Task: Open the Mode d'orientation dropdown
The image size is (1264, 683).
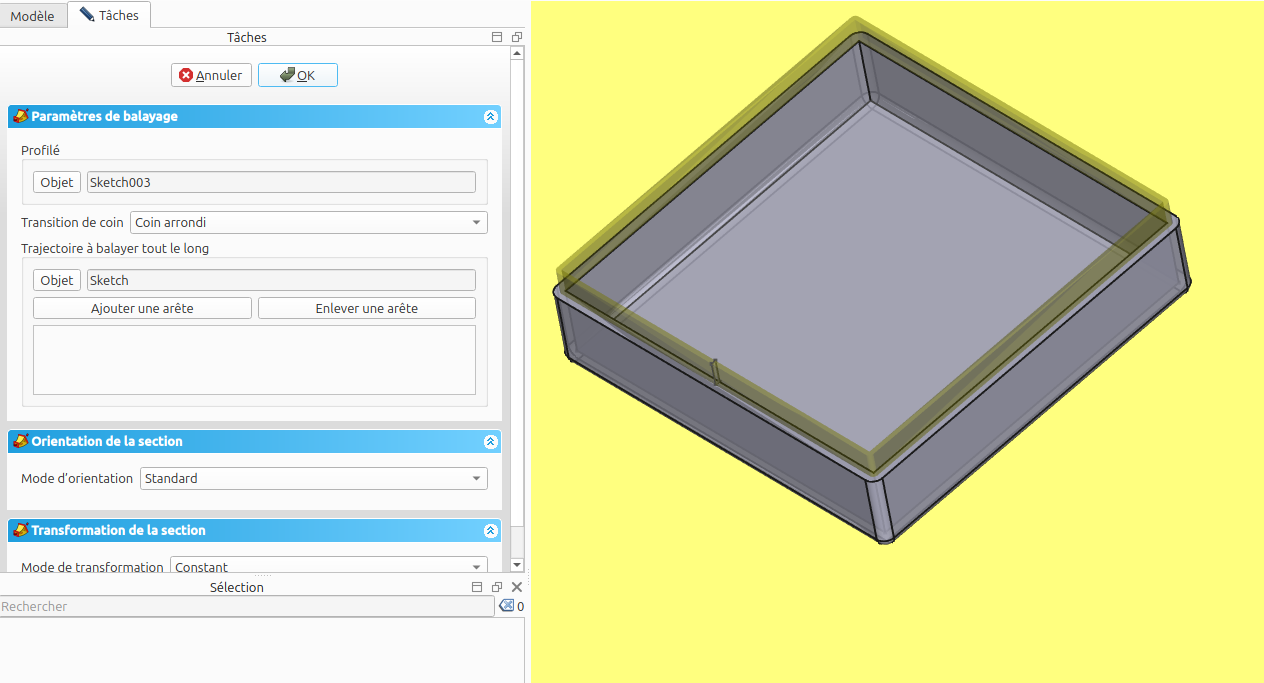Action: coord(313,478)
